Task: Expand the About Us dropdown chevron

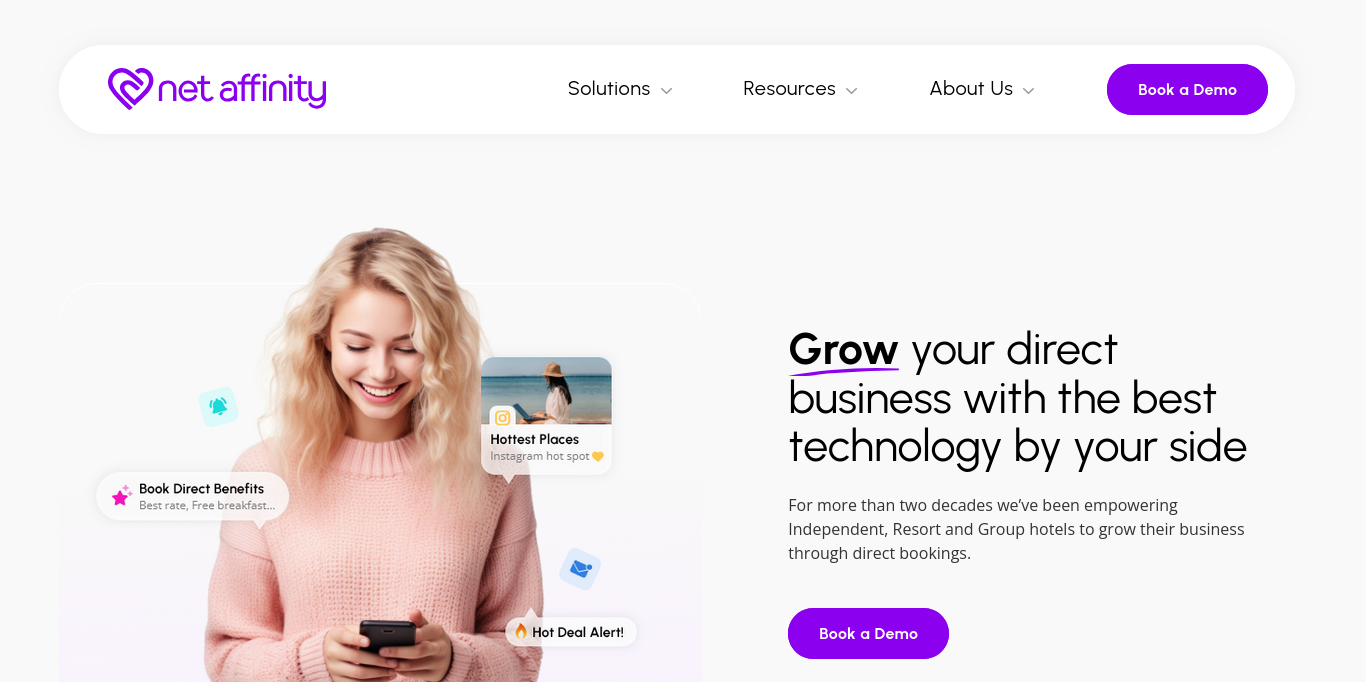Action: 1028,91
